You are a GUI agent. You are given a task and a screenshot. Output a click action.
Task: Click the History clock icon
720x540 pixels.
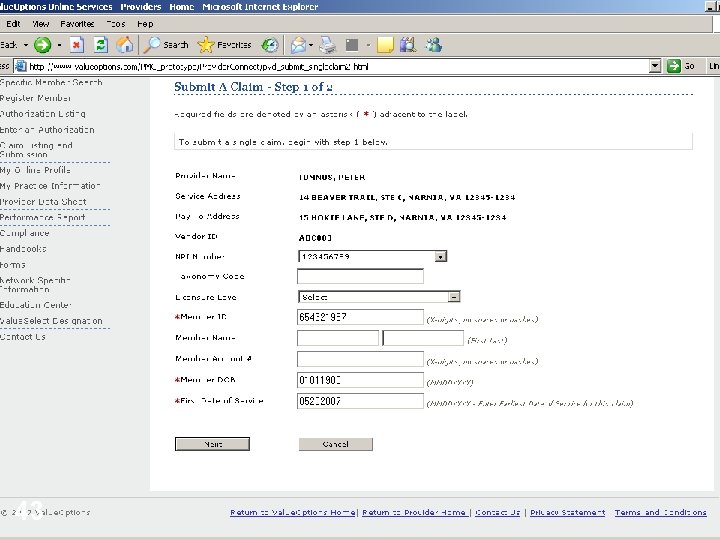point(270,45)
